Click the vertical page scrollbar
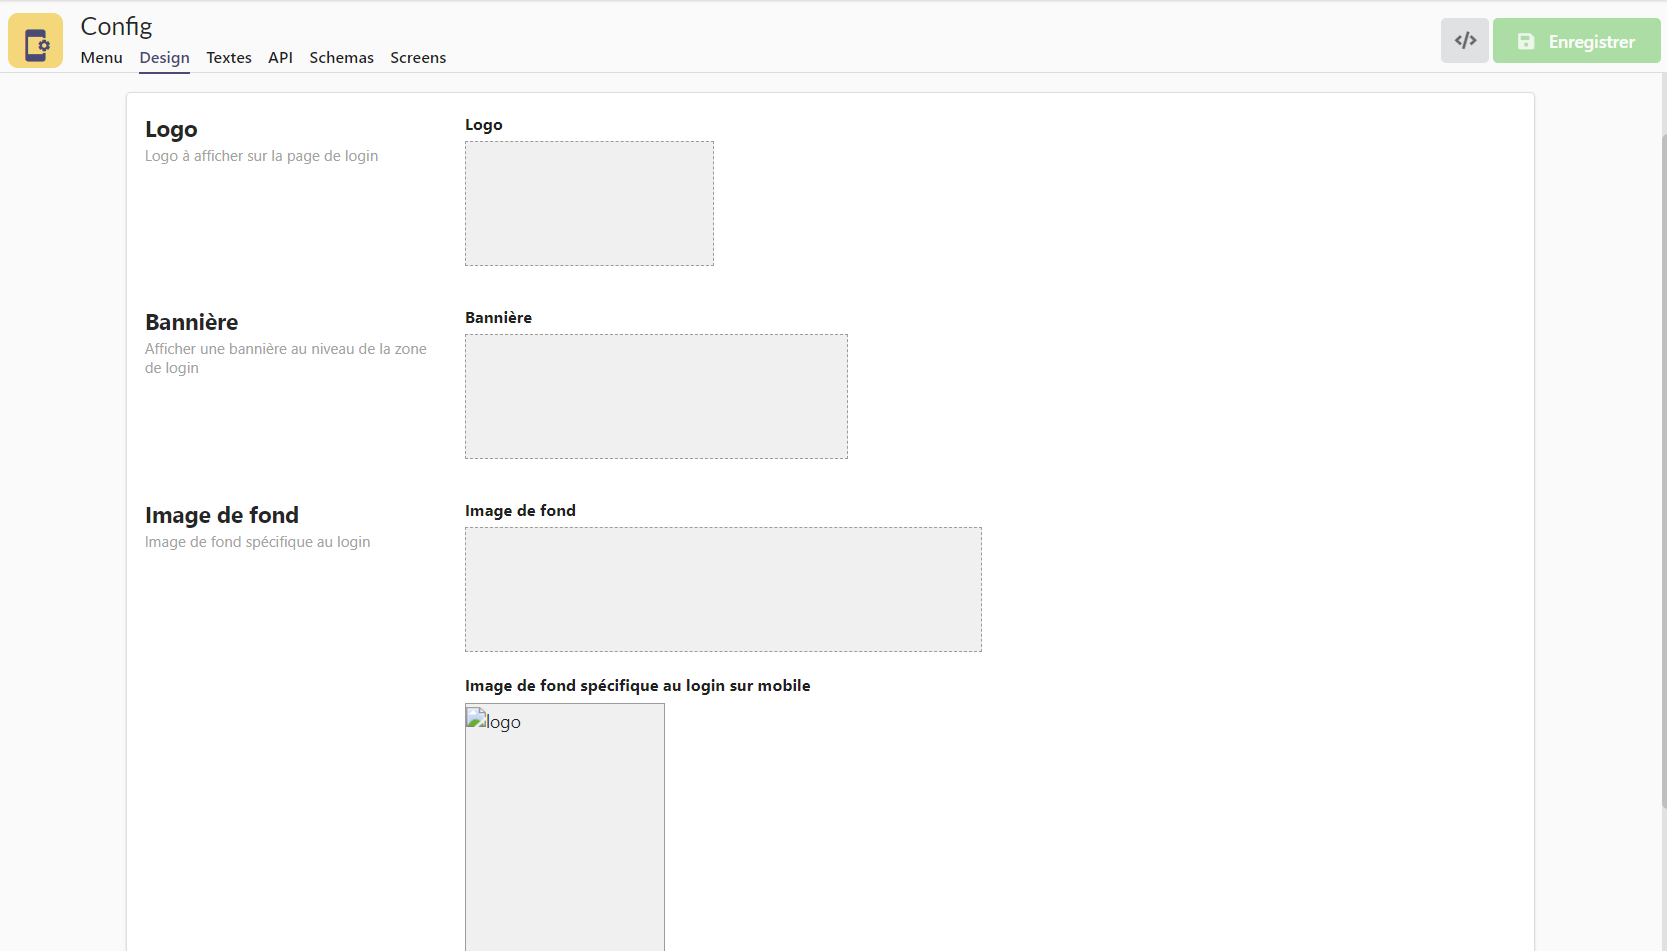The image size is (1667, 951). click(1663, 470)
